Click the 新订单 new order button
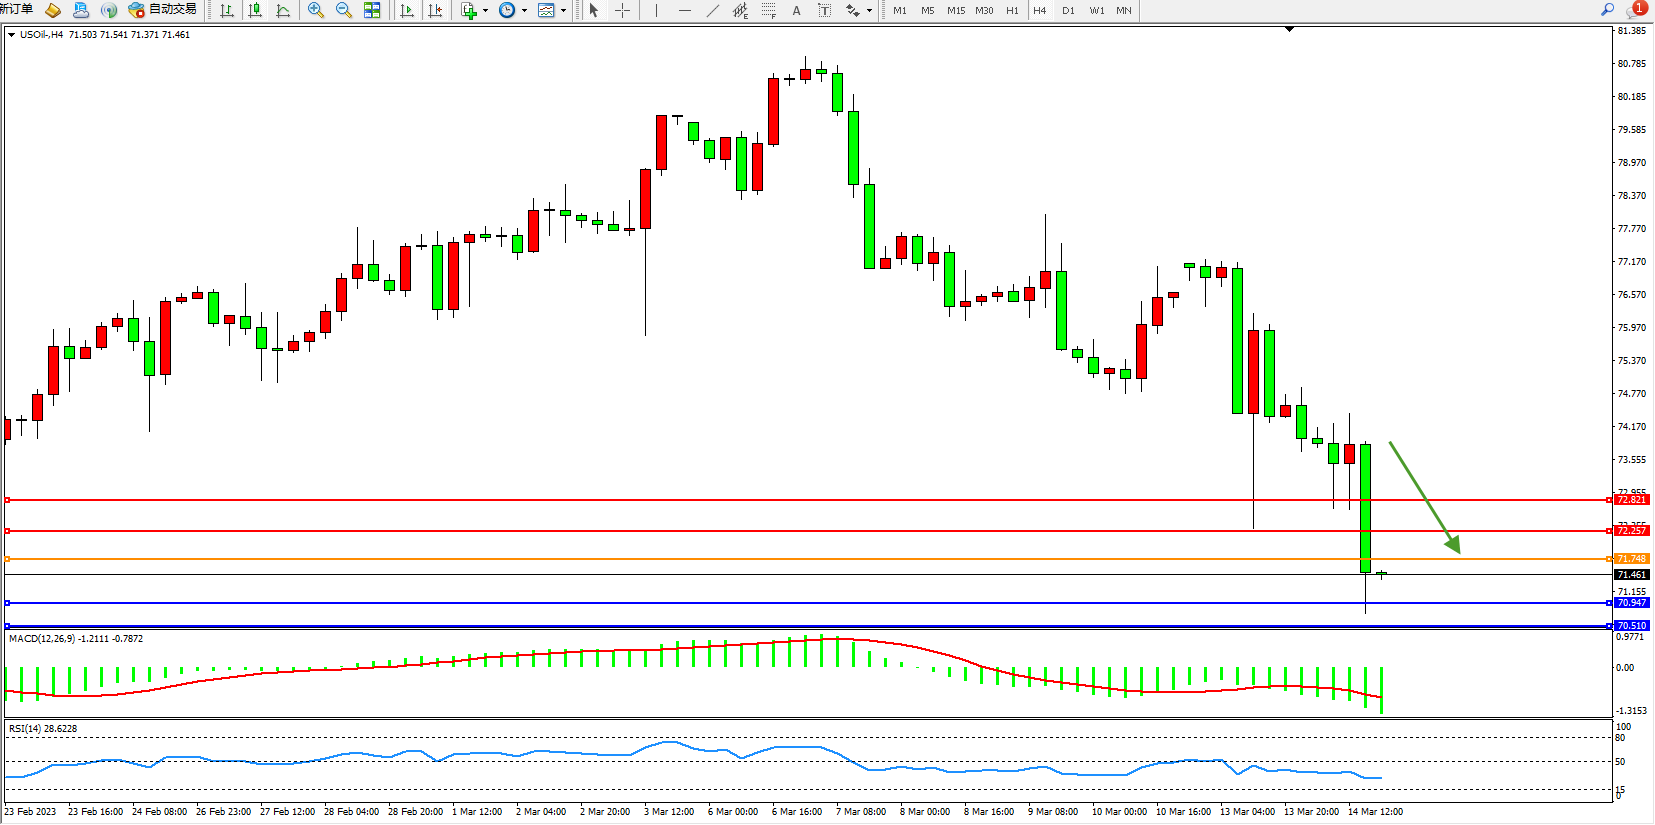The height and width of the screenshot is (825, 1655). tap(16, 9)
